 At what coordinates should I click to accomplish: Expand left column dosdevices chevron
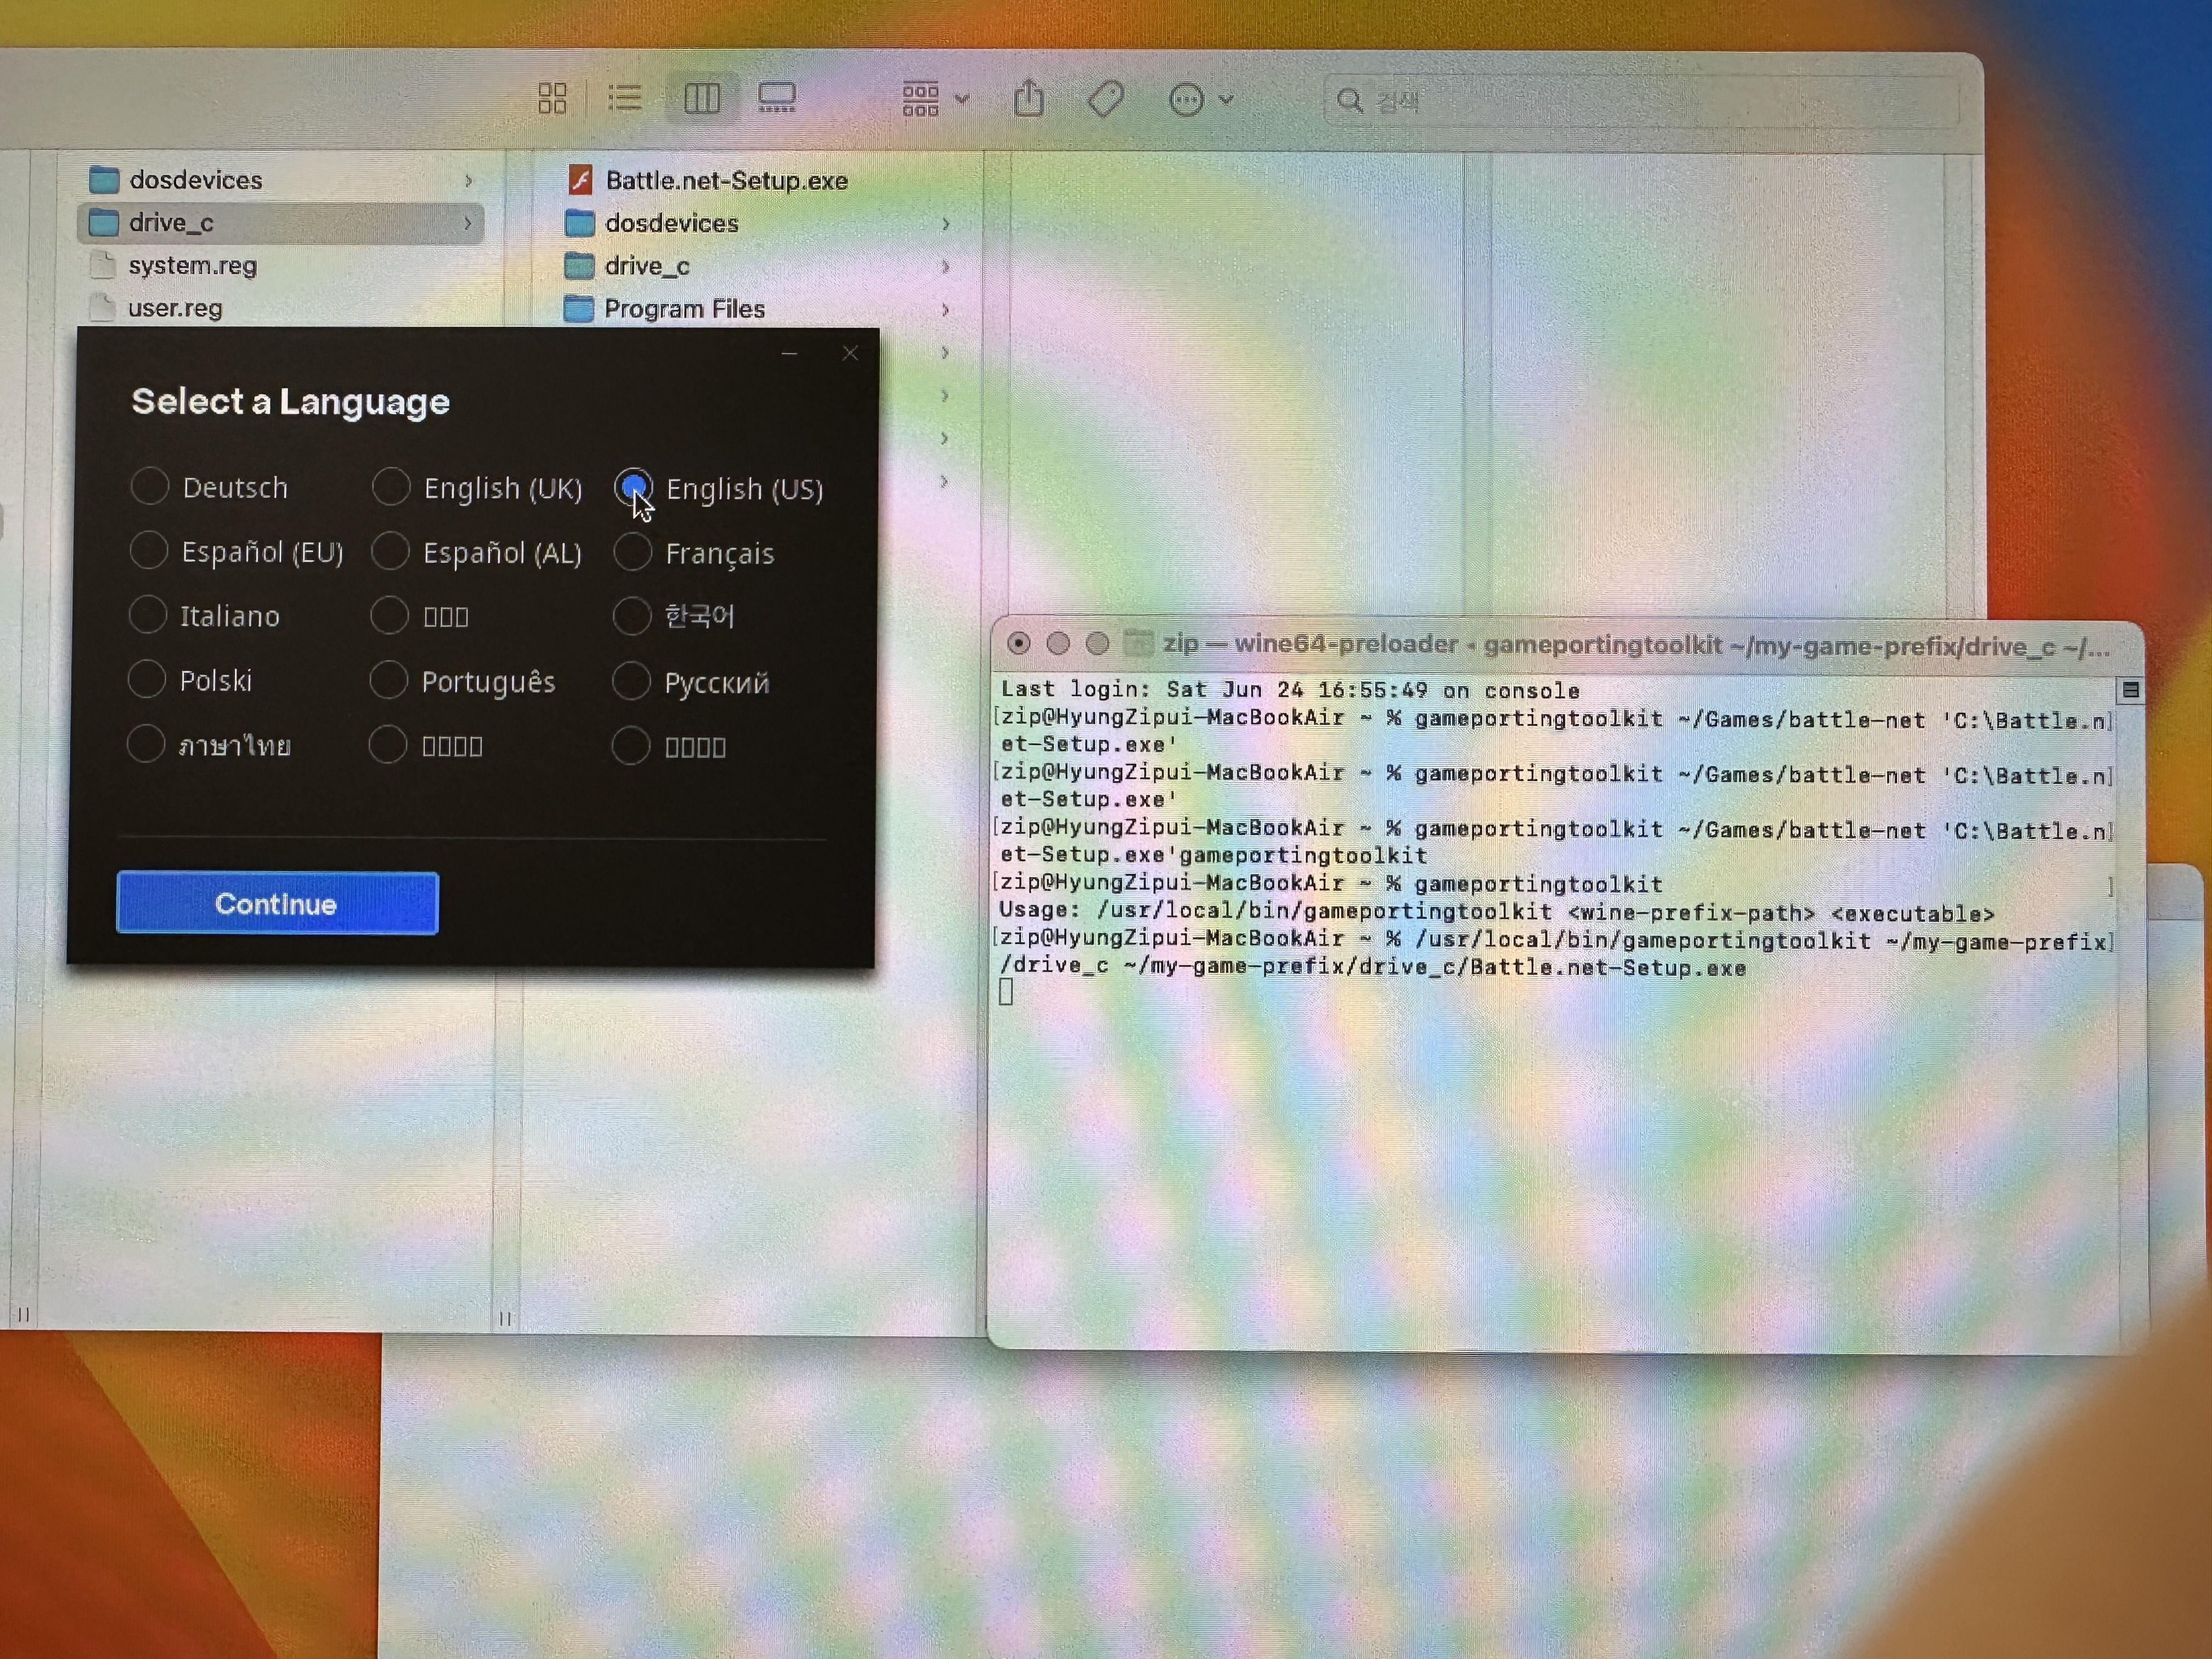pos(468,180)
